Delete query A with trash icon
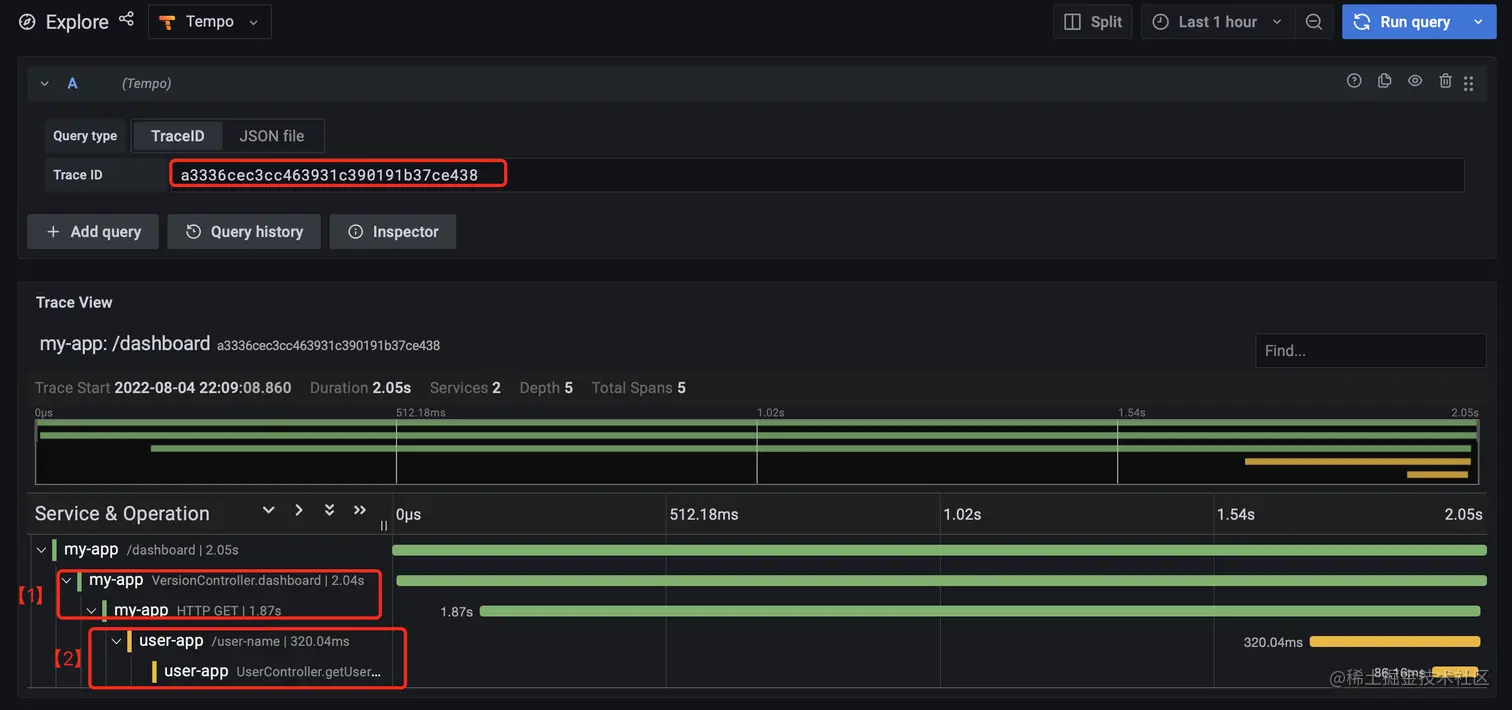This screenshot has height=710, width=1512. [x=1445, y=81]
